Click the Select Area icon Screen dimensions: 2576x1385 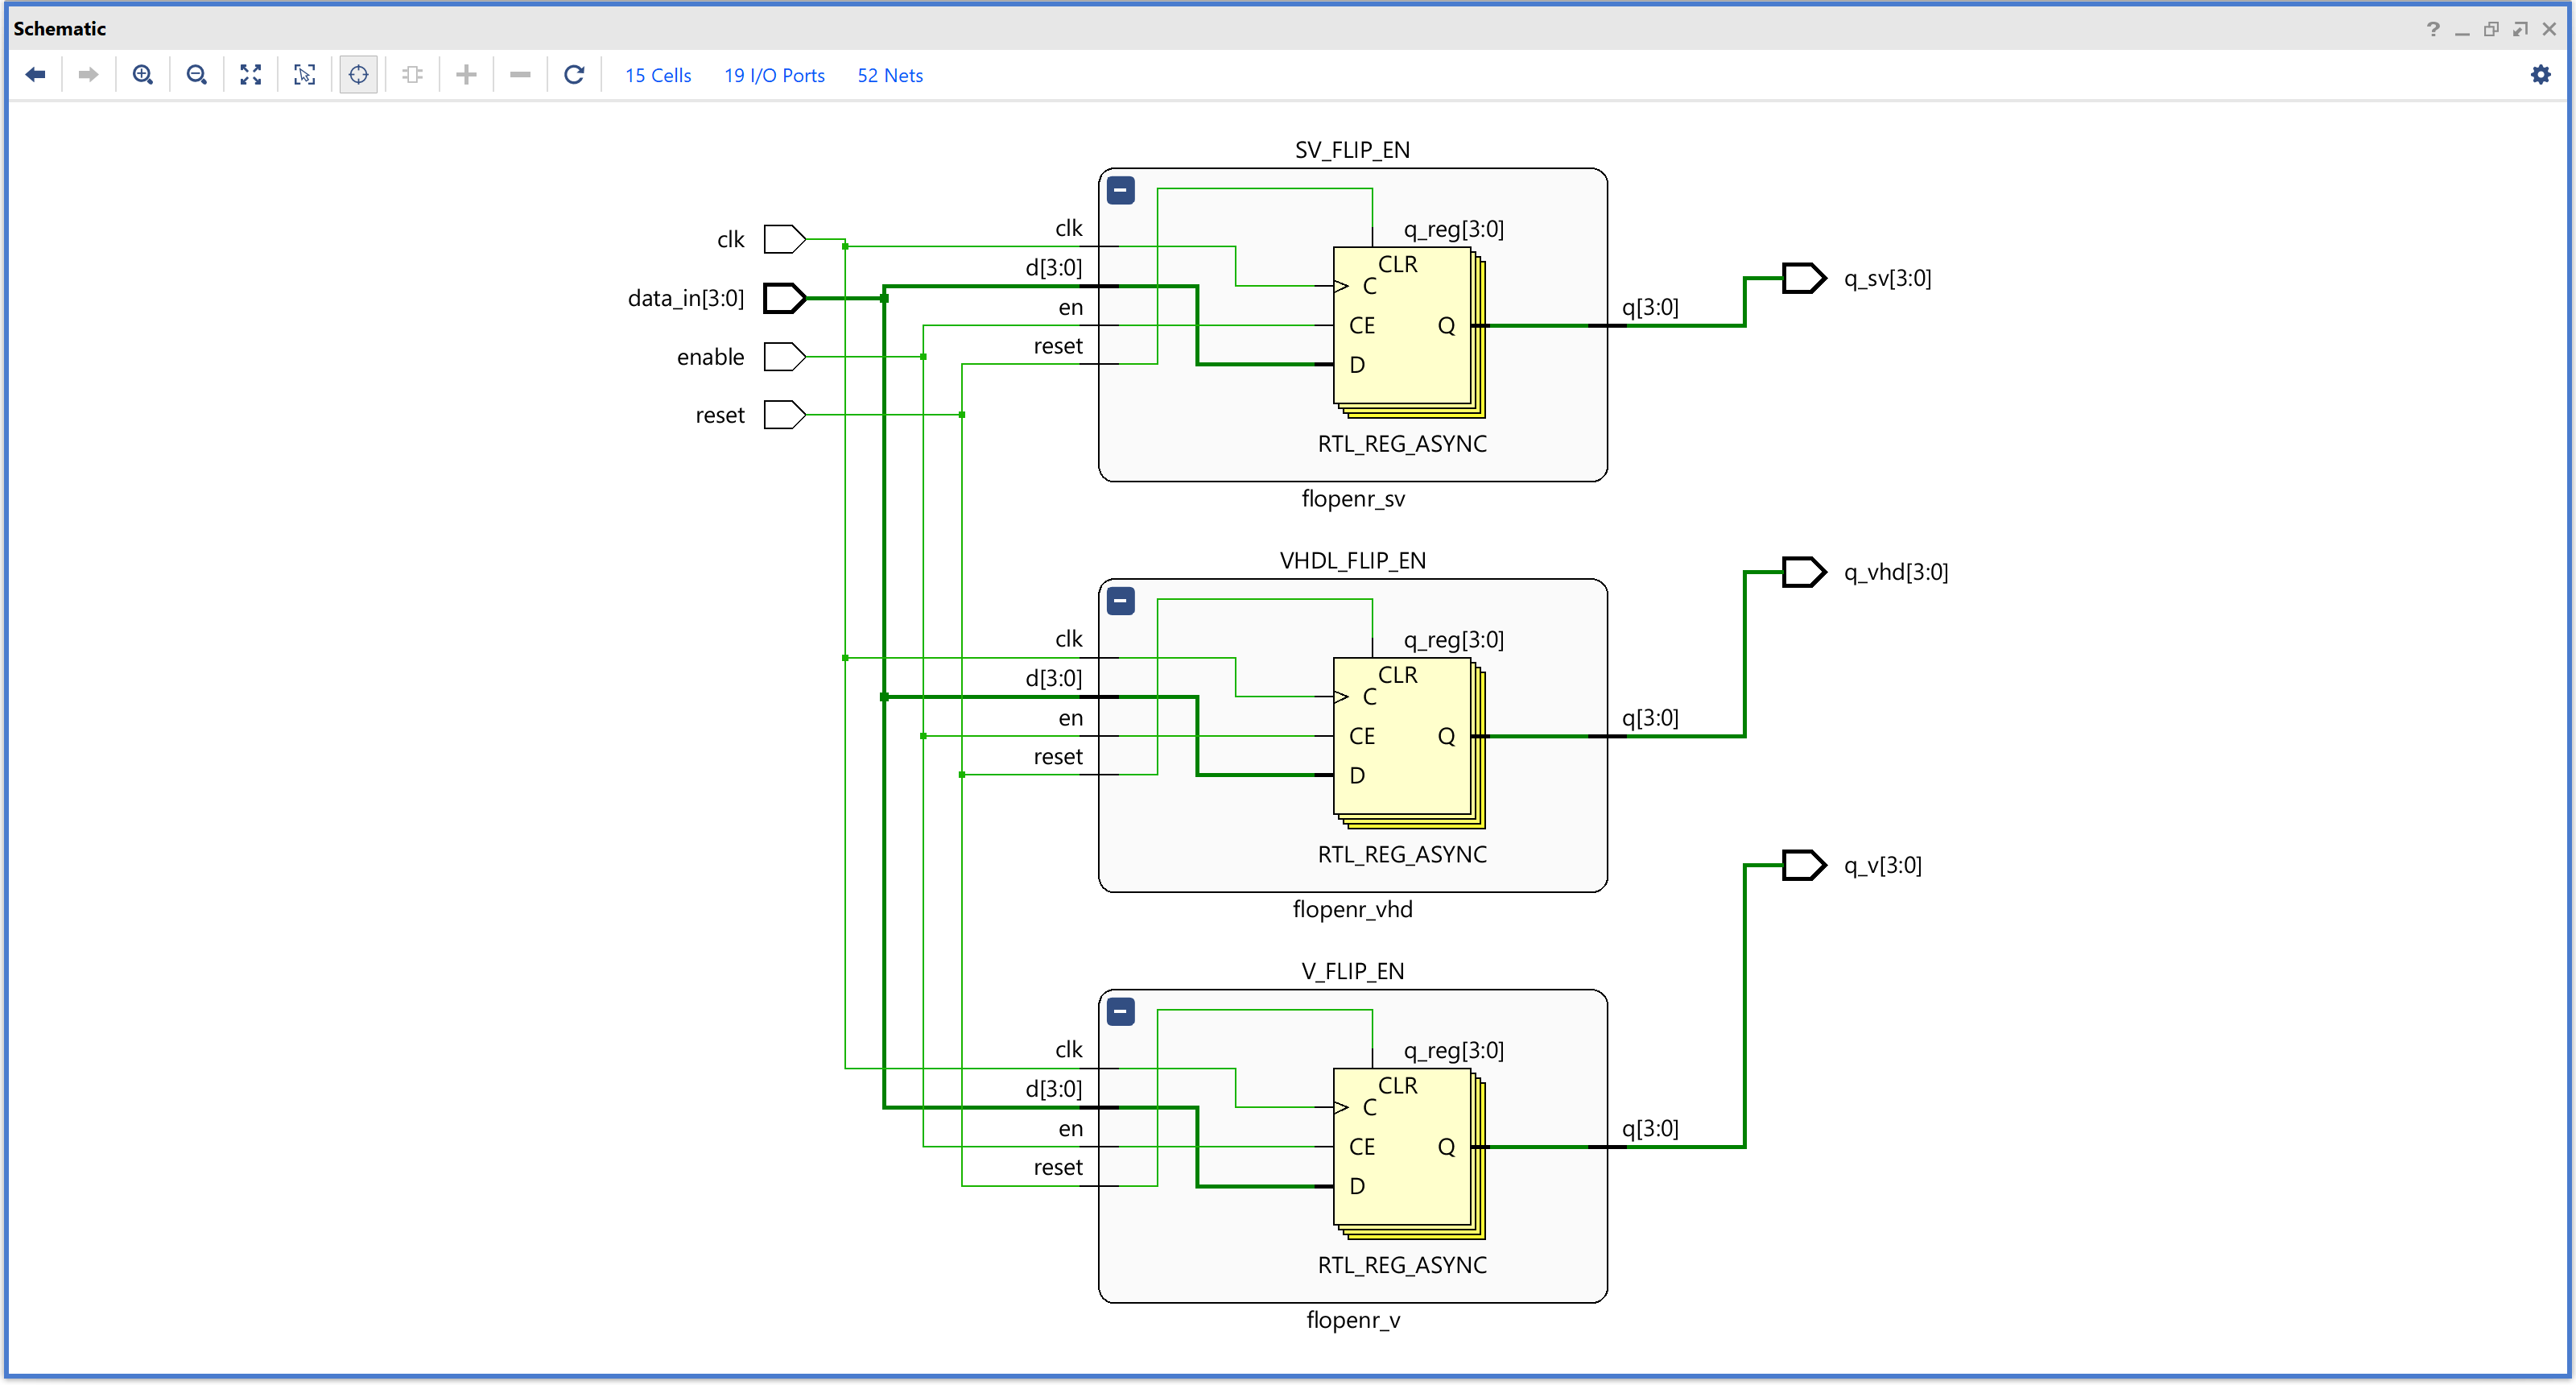point(305,75)
